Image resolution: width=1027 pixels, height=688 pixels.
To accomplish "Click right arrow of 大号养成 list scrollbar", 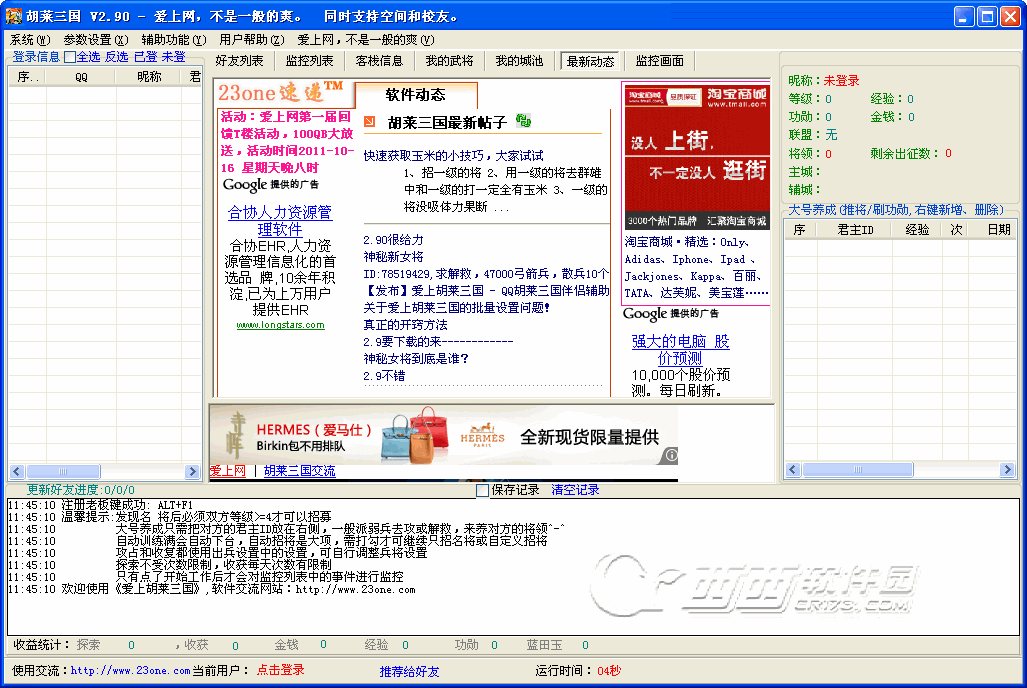I will point(1007,469).
